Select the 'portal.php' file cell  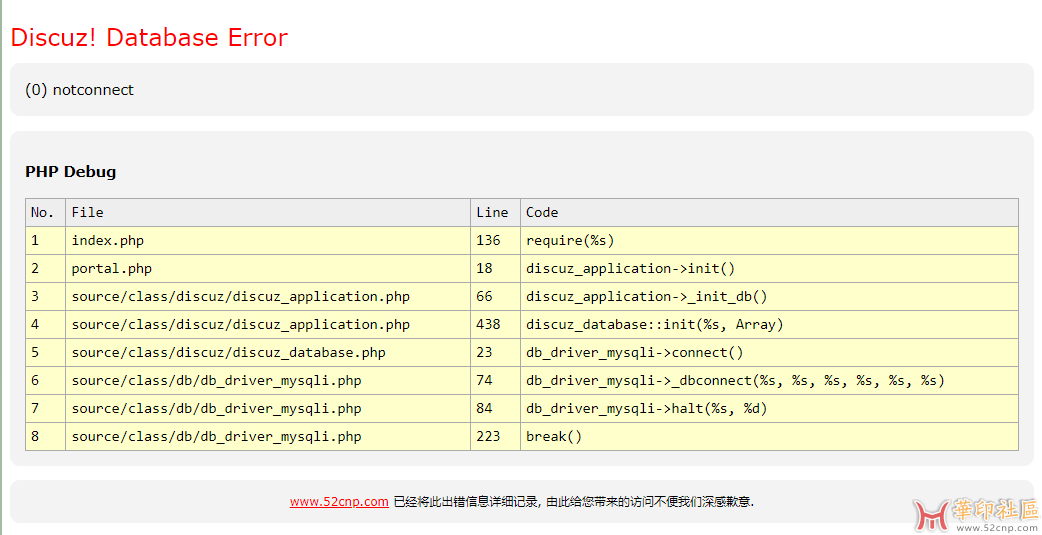point(268,268)
